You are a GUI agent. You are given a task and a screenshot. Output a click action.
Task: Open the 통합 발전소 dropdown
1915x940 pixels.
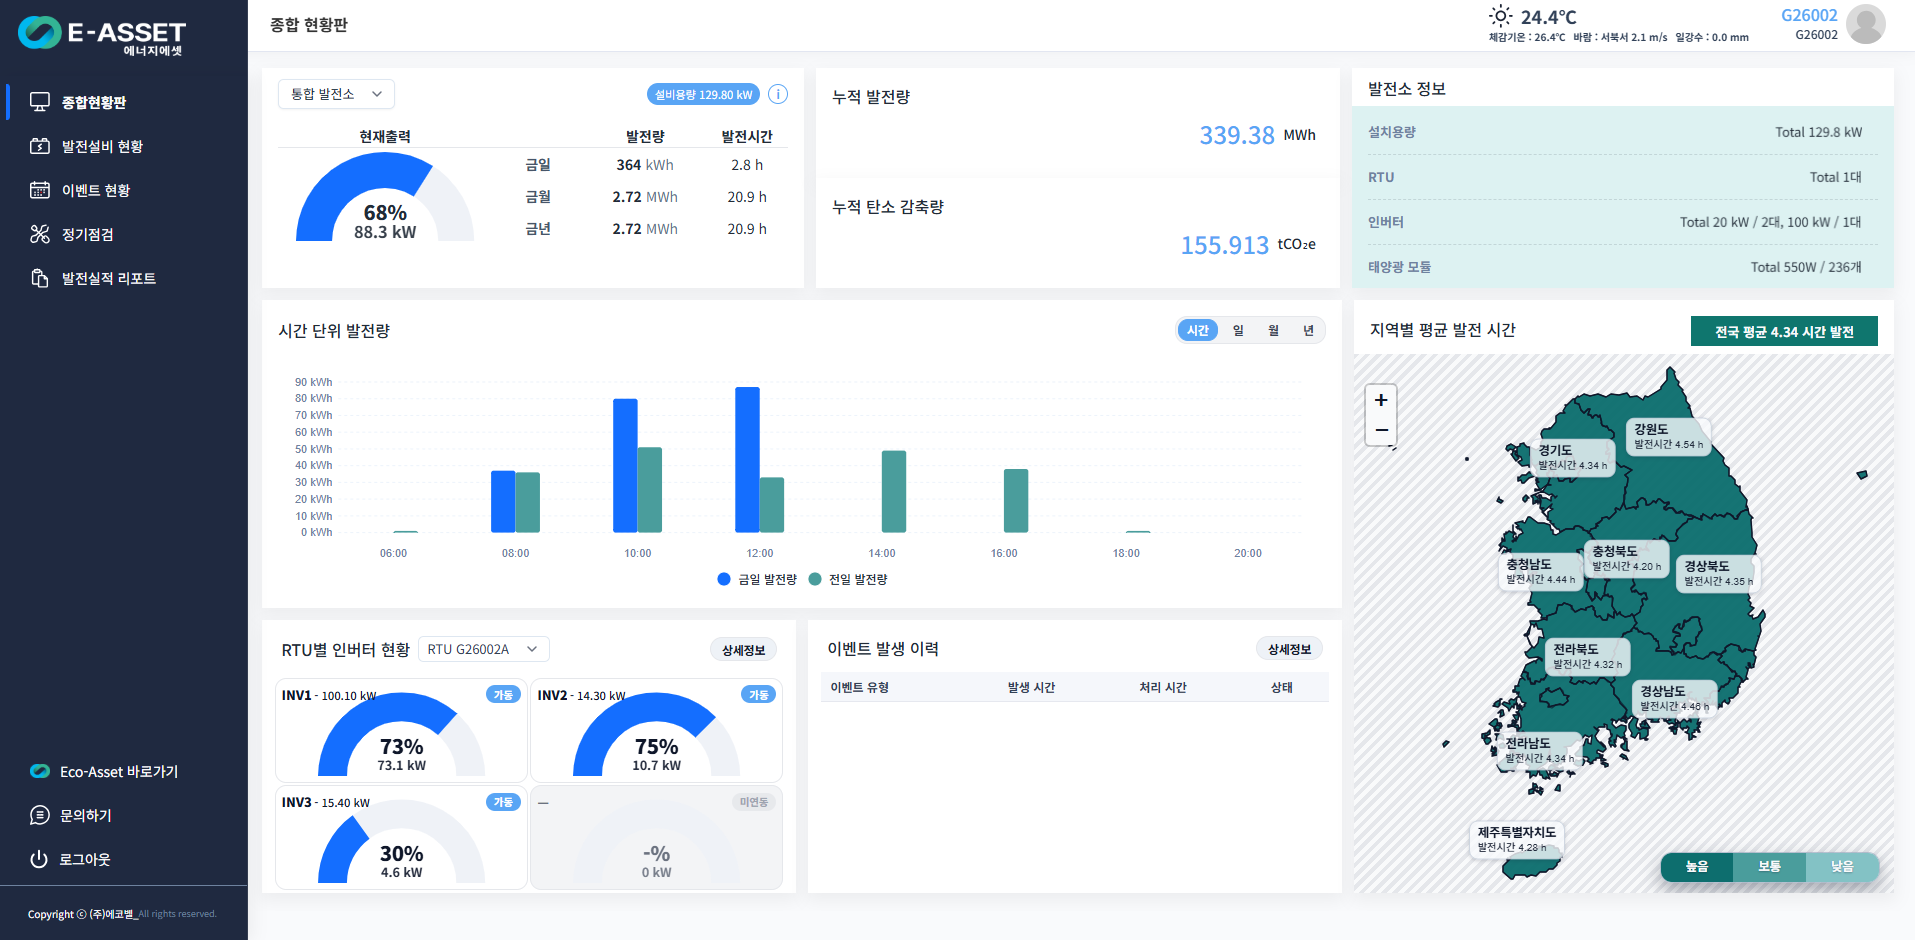click(x=336, y=94)
